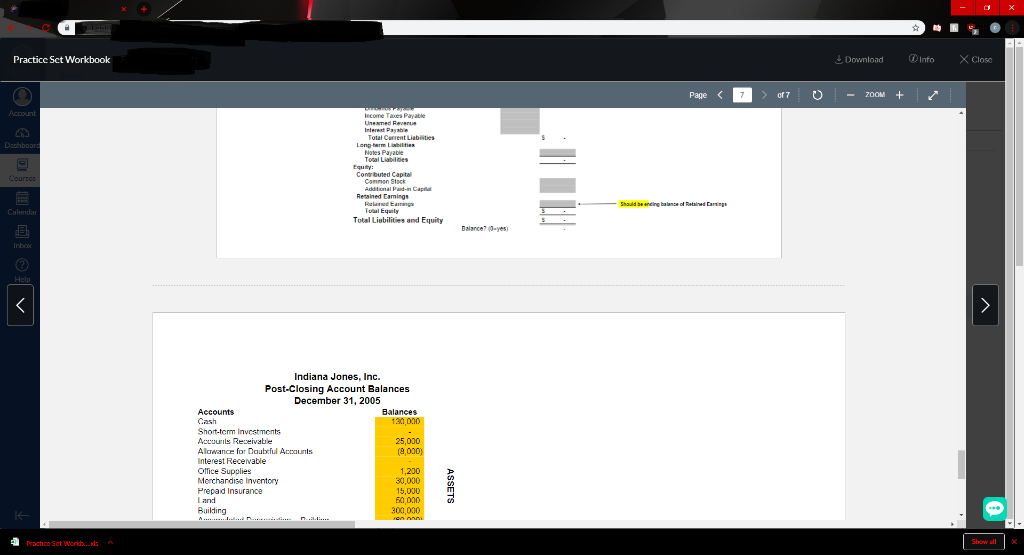
Task: Click the document vertical scrollbar thumb
Action: [961, 464]
